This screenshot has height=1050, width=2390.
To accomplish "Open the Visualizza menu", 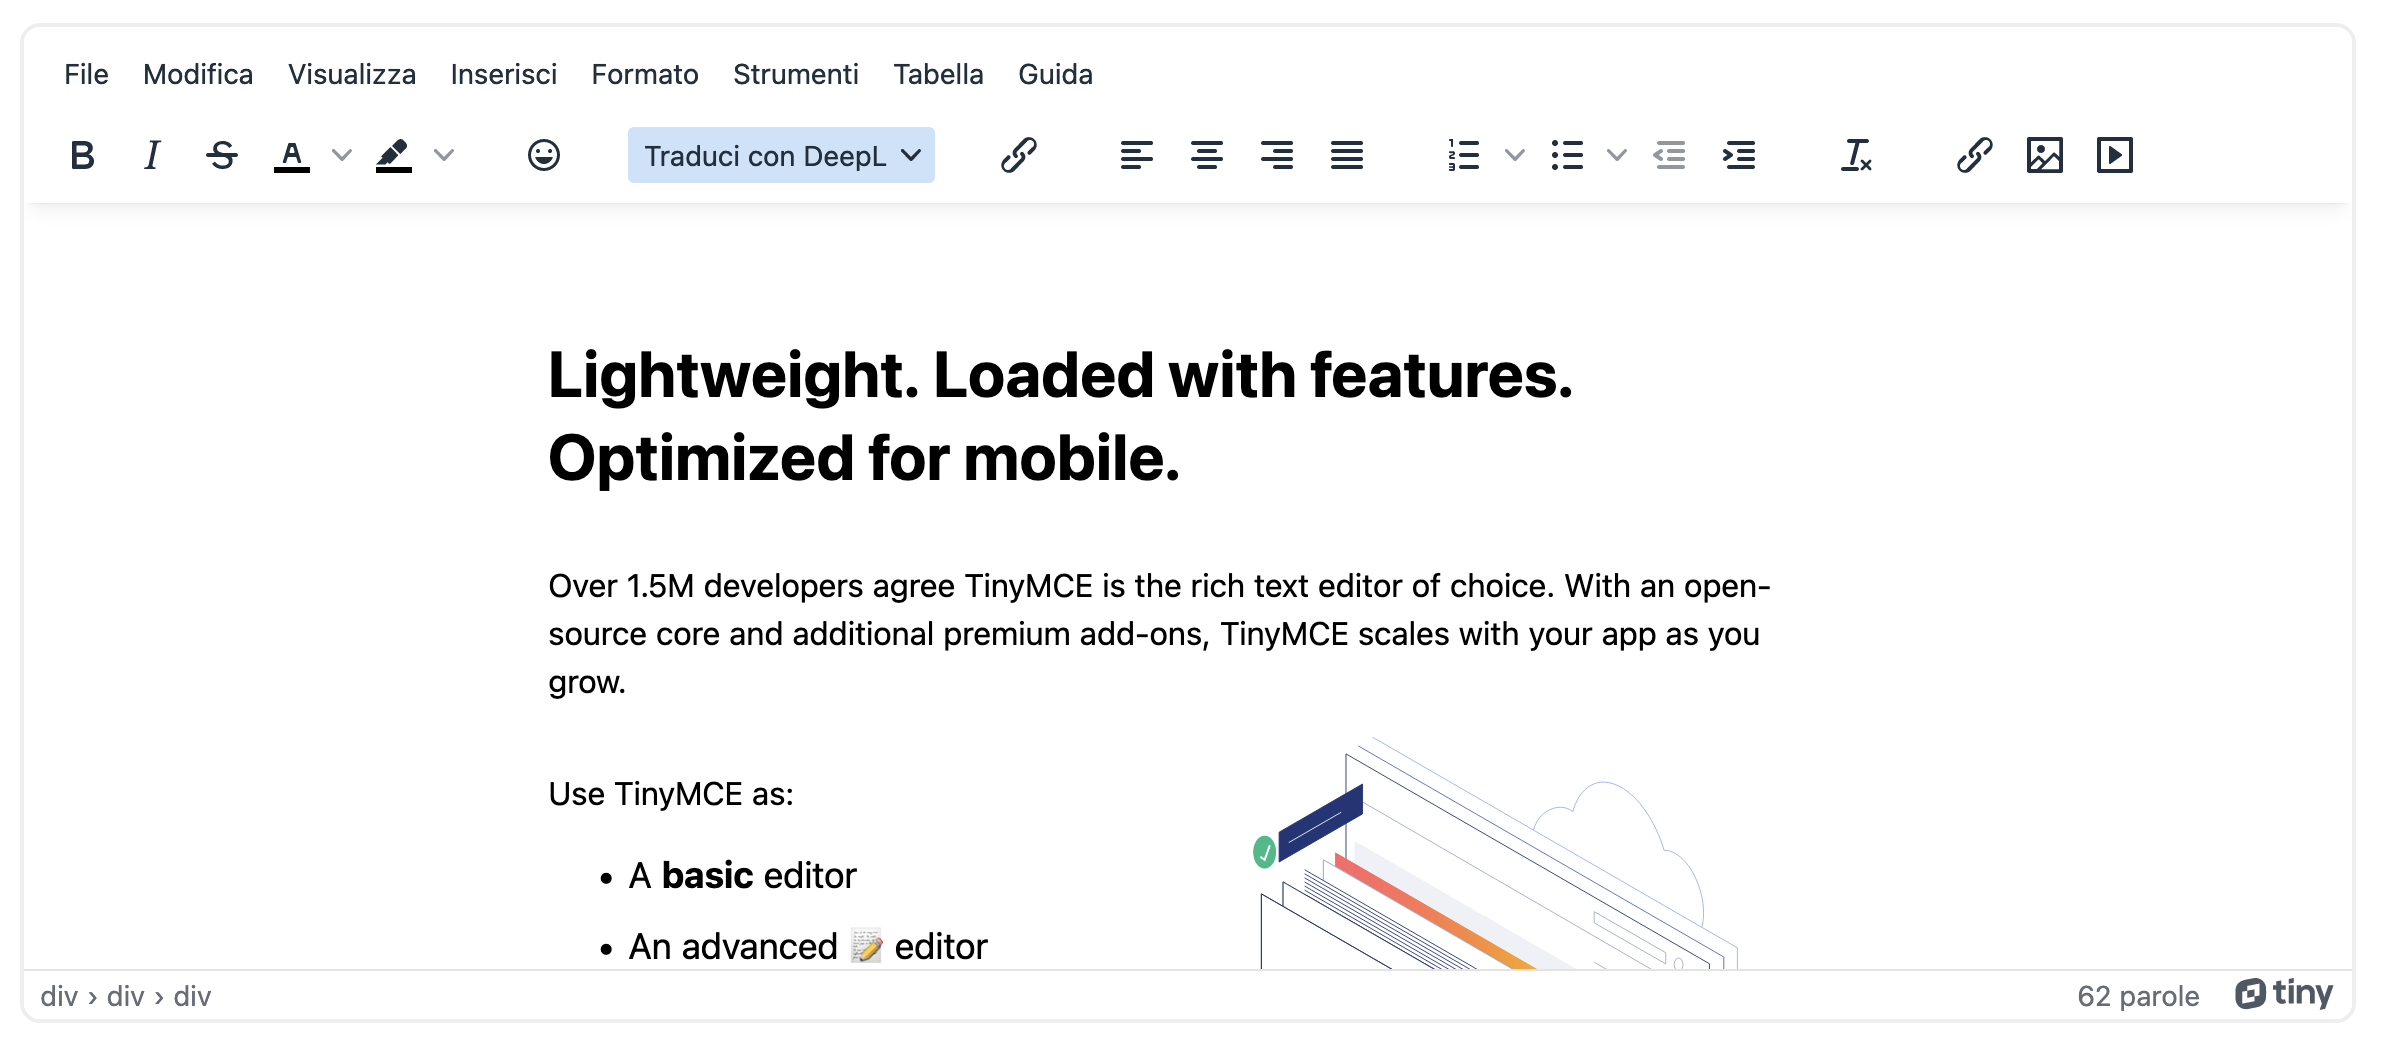I will tap(352, 74).
